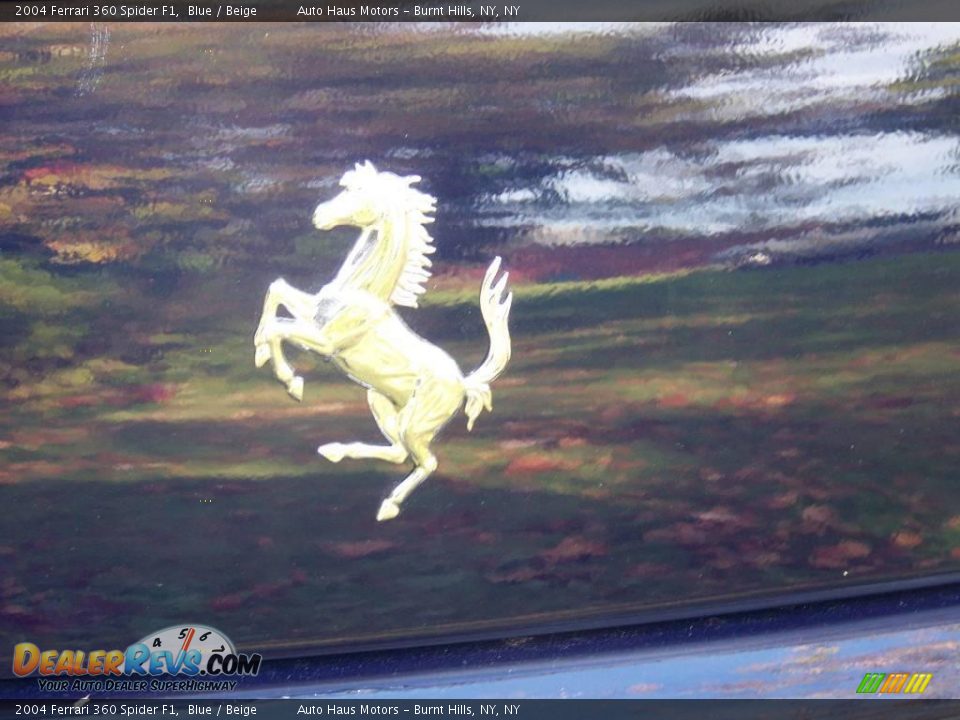
Task: Click the prancing horse Ferrari emblem
Action: point(383,340)
